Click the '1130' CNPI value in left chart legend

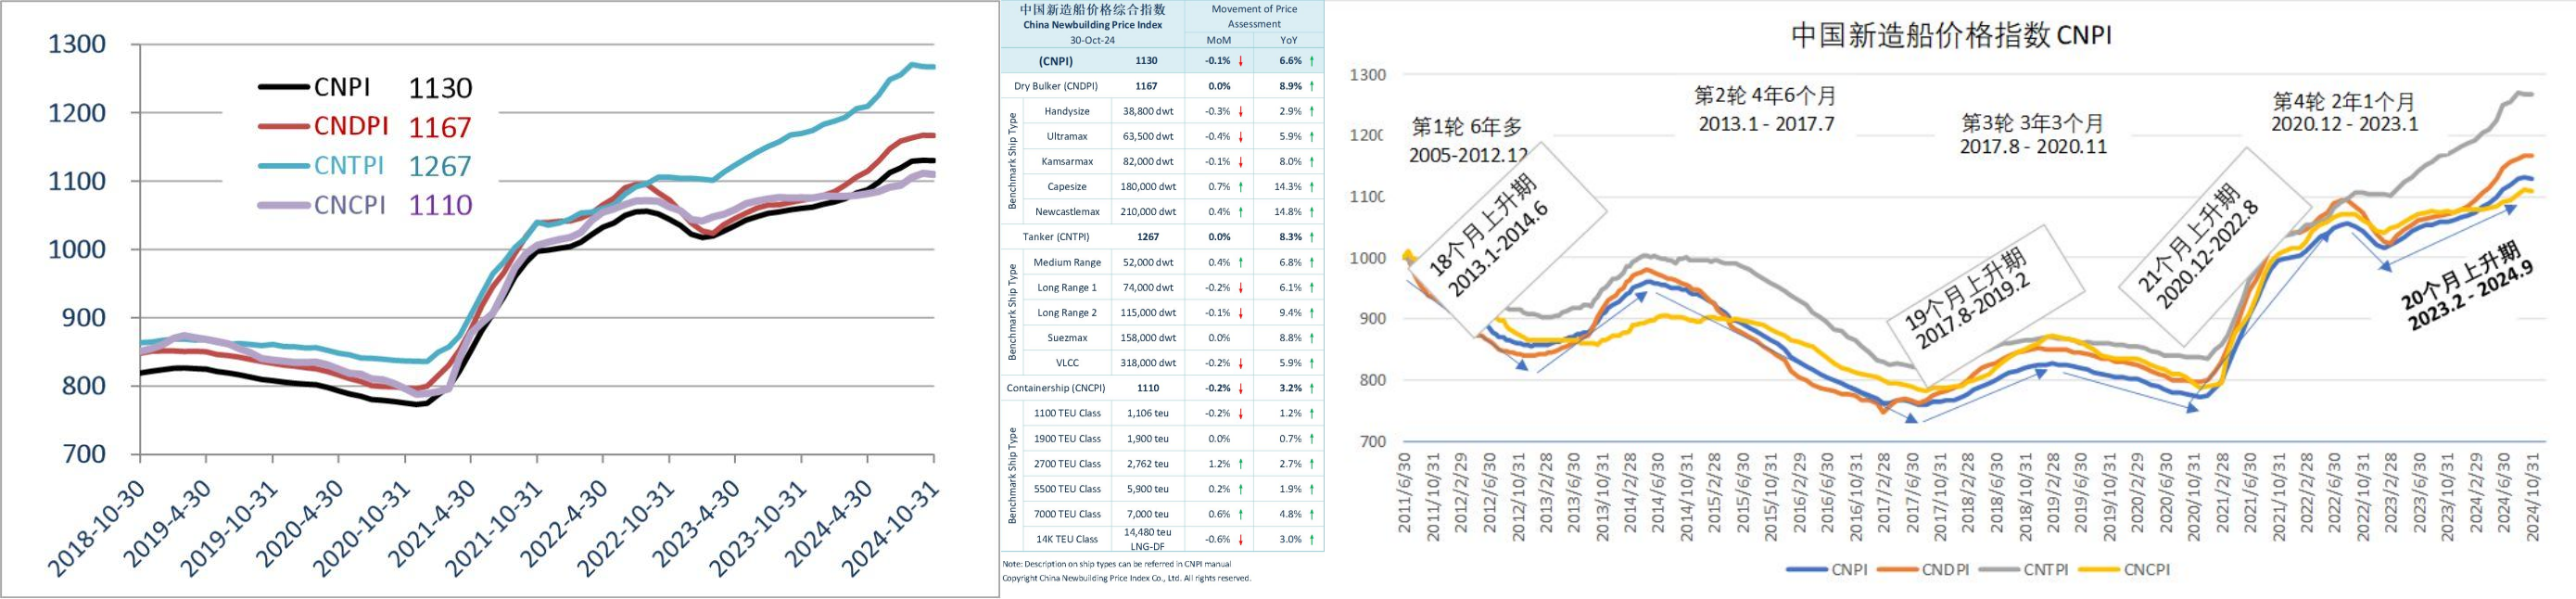coord(440,88)
